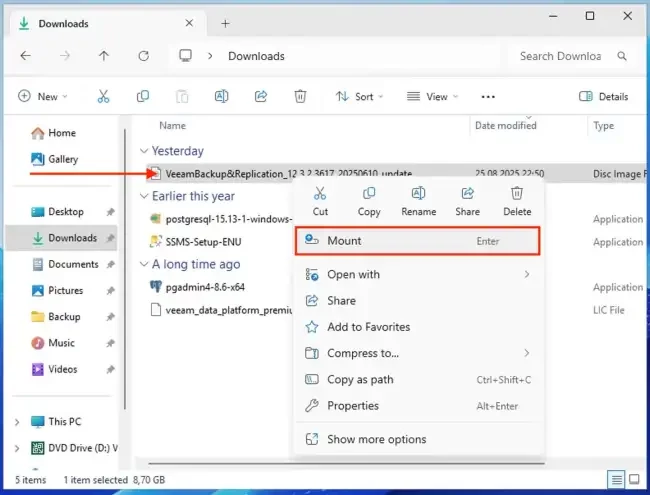Viewport: 650px width, 495px height.
Task: Close the Downloads tab
Action: pos(189,23)
